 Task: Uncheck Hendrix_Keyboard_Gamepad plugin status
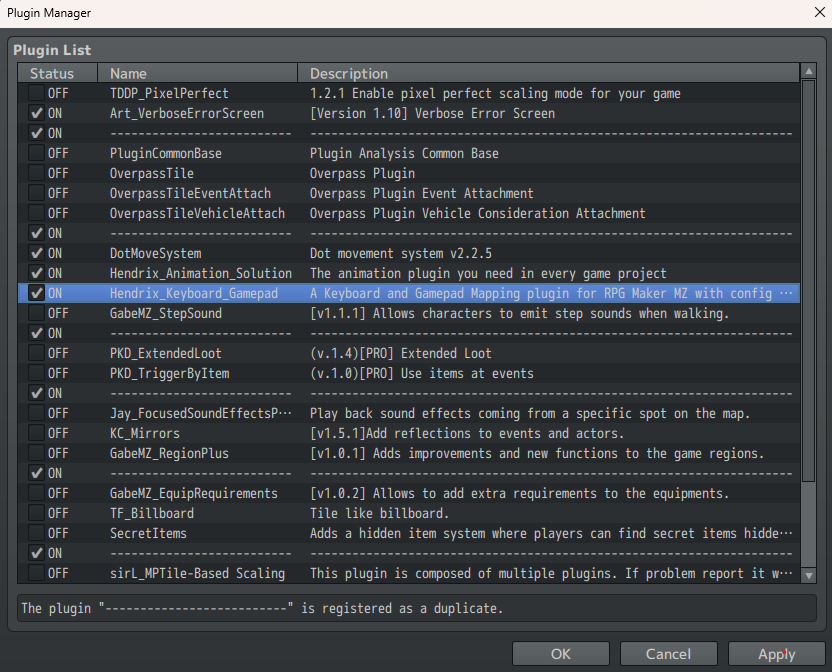[36, 293]
